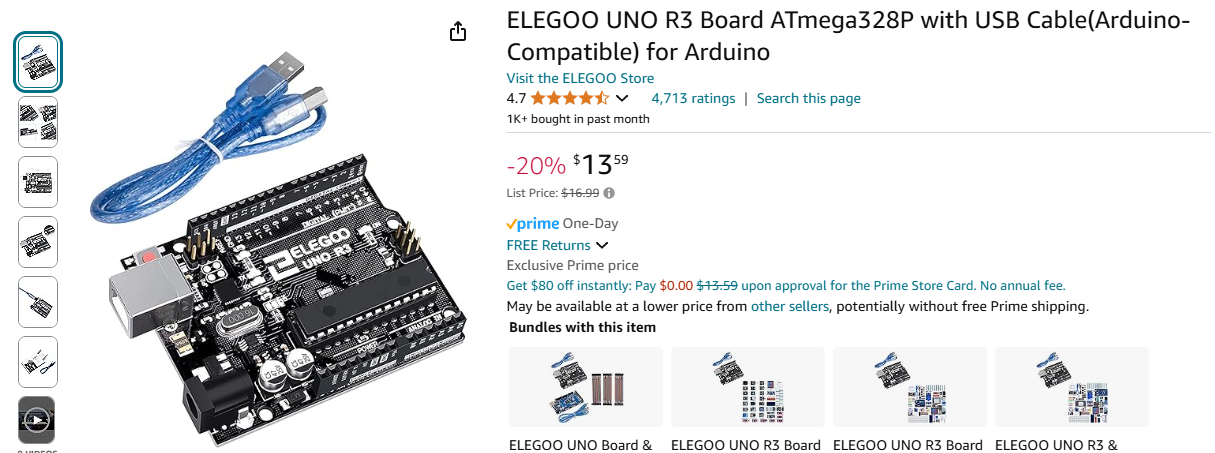Image resolution: width=1215 pixels, height=453 pixels.
Task: Click the List Price info icon
Action: [x=609, y=193]
